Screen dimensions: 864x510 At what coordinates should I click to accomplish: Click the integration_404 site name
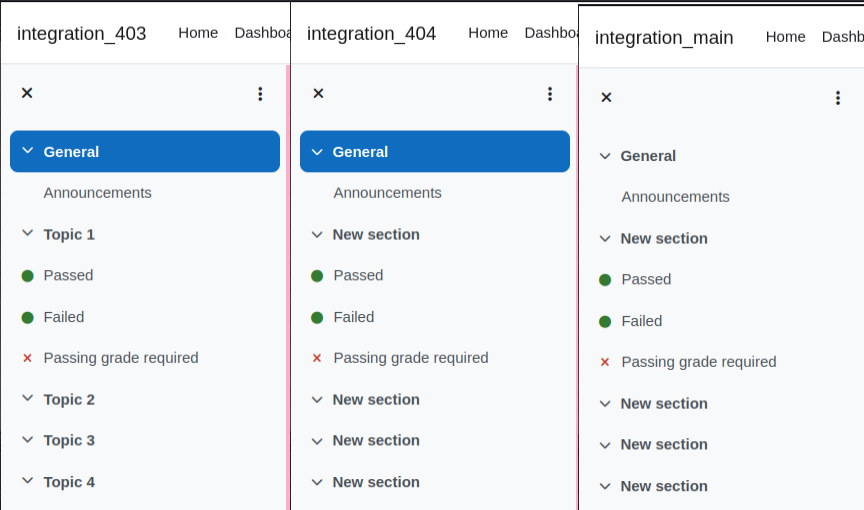pos(371,34)
